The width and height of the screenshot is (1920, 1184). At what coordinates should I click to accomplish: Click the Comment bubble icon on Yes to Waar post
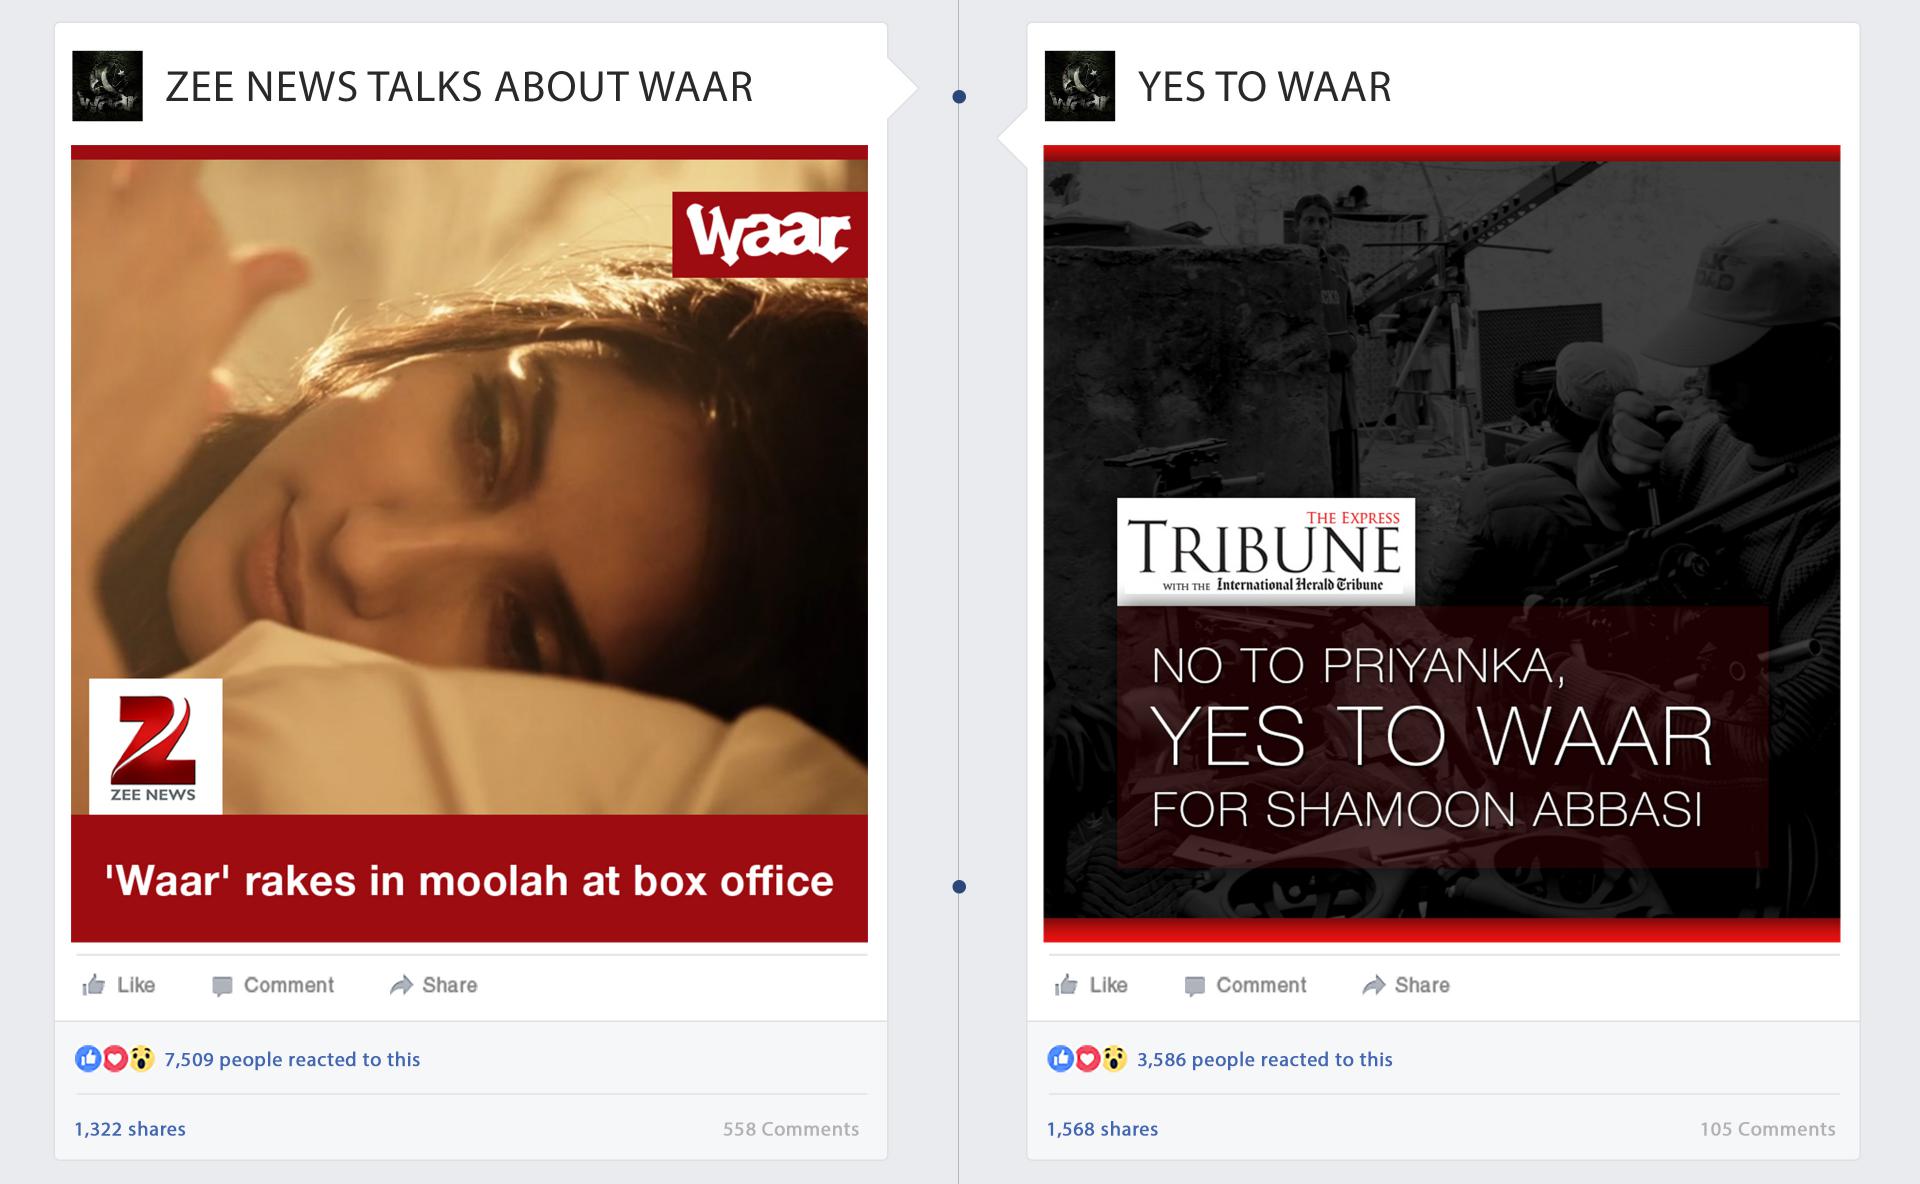(1194, 986)
